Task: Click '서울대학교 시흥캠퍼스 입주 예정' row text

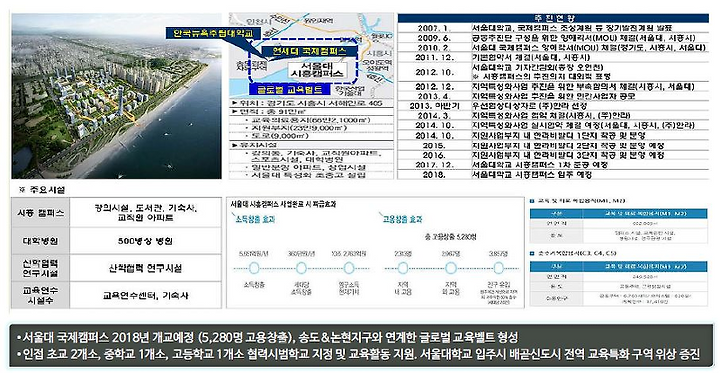Action: click(x=532, y=175)
